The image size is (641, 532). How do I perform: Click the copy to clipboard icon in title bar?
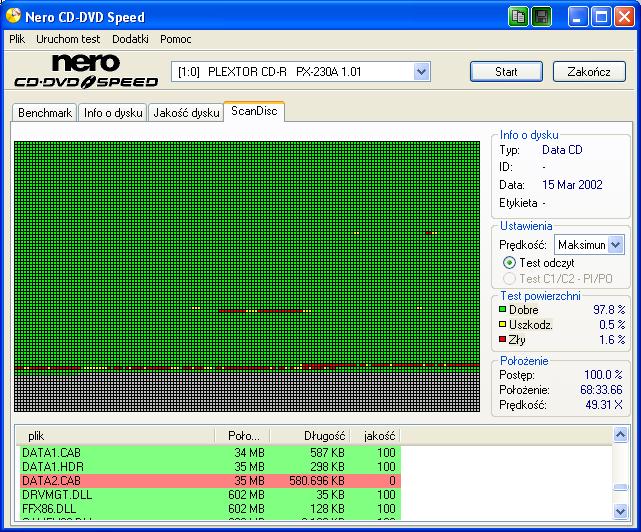(518, 17)
